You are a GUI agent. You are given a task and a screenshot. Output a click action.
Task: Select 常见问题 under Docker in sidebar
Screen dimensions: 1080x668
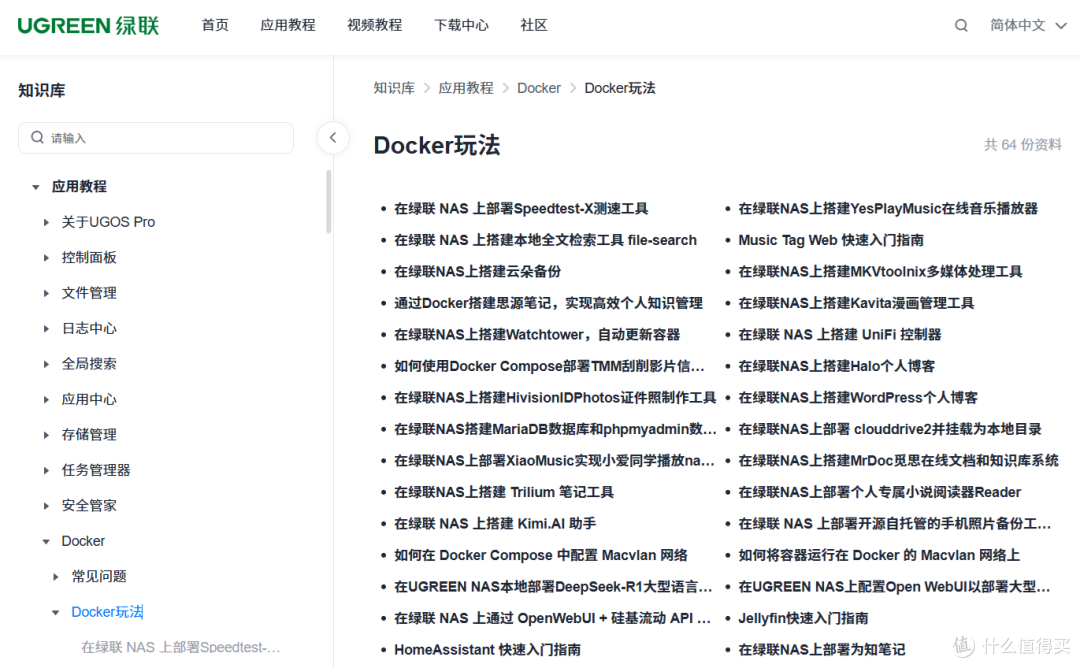[99, 577]
